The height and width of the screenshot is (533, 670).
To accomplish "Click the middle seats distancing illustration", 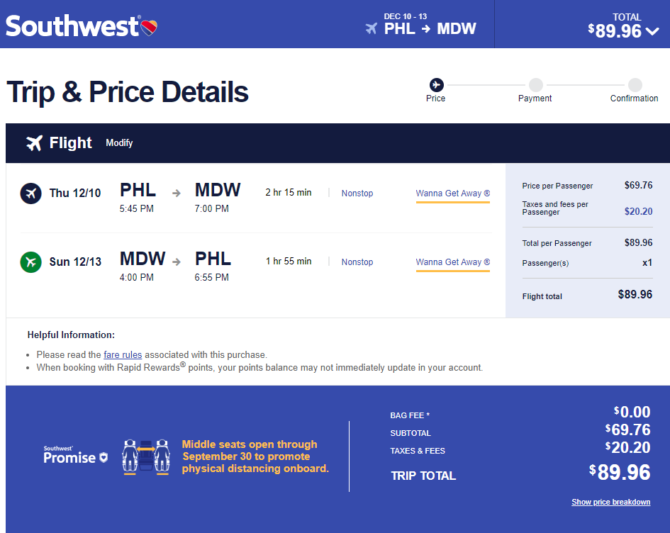I will [x=146, y=457].
